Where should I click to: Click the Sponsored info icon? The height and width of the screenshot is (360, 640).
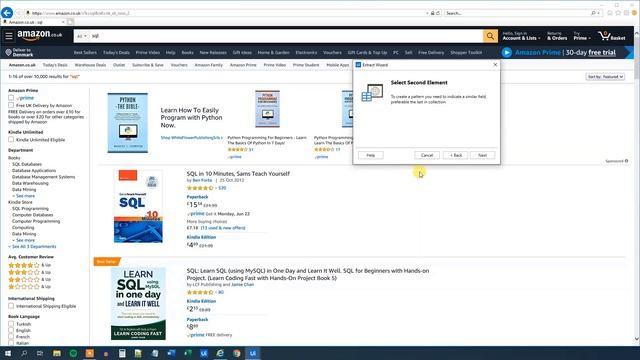(x=627, y=161)
